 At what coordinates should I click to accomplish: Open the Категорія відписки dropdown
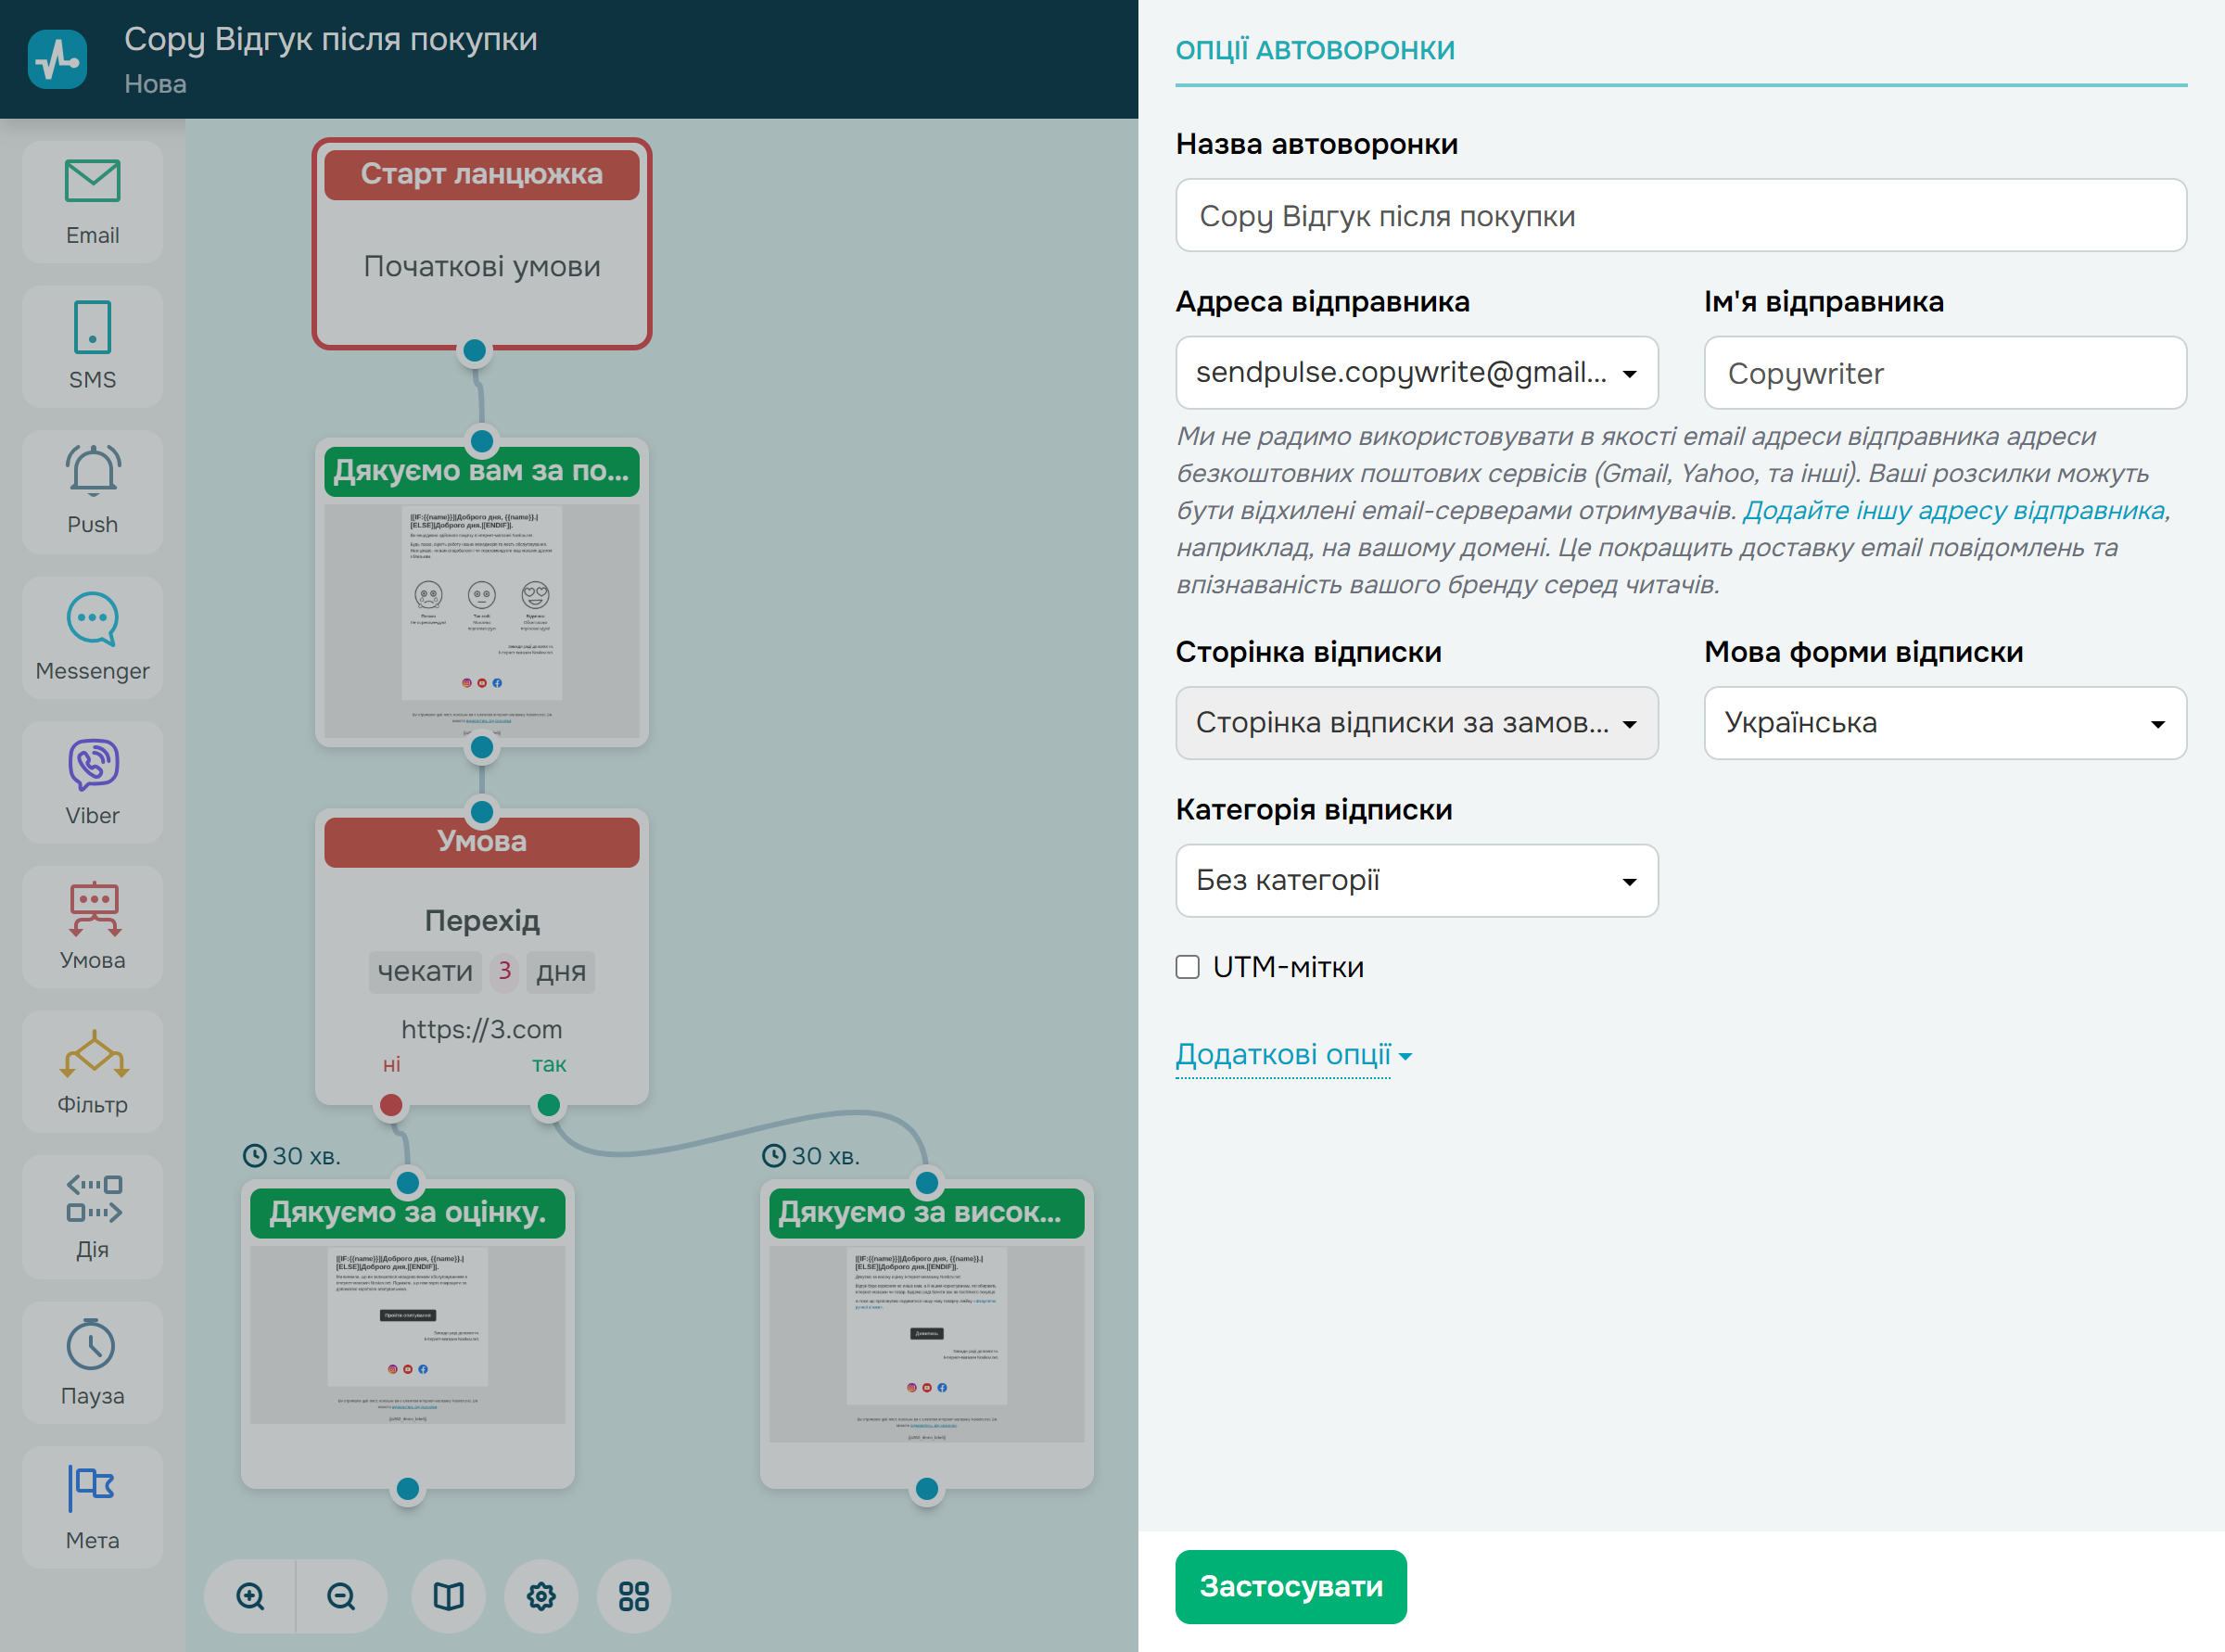[1416, 881]
